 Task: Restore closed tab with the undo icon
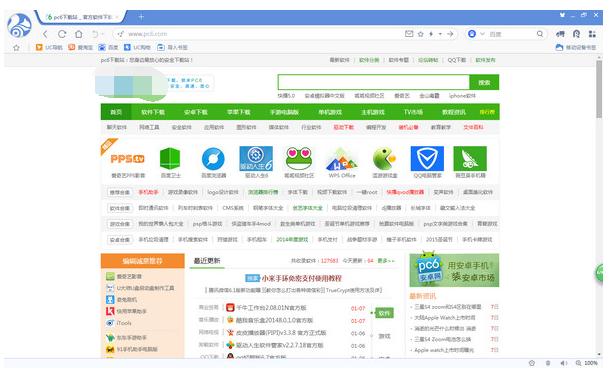click(x=95, y=34)
